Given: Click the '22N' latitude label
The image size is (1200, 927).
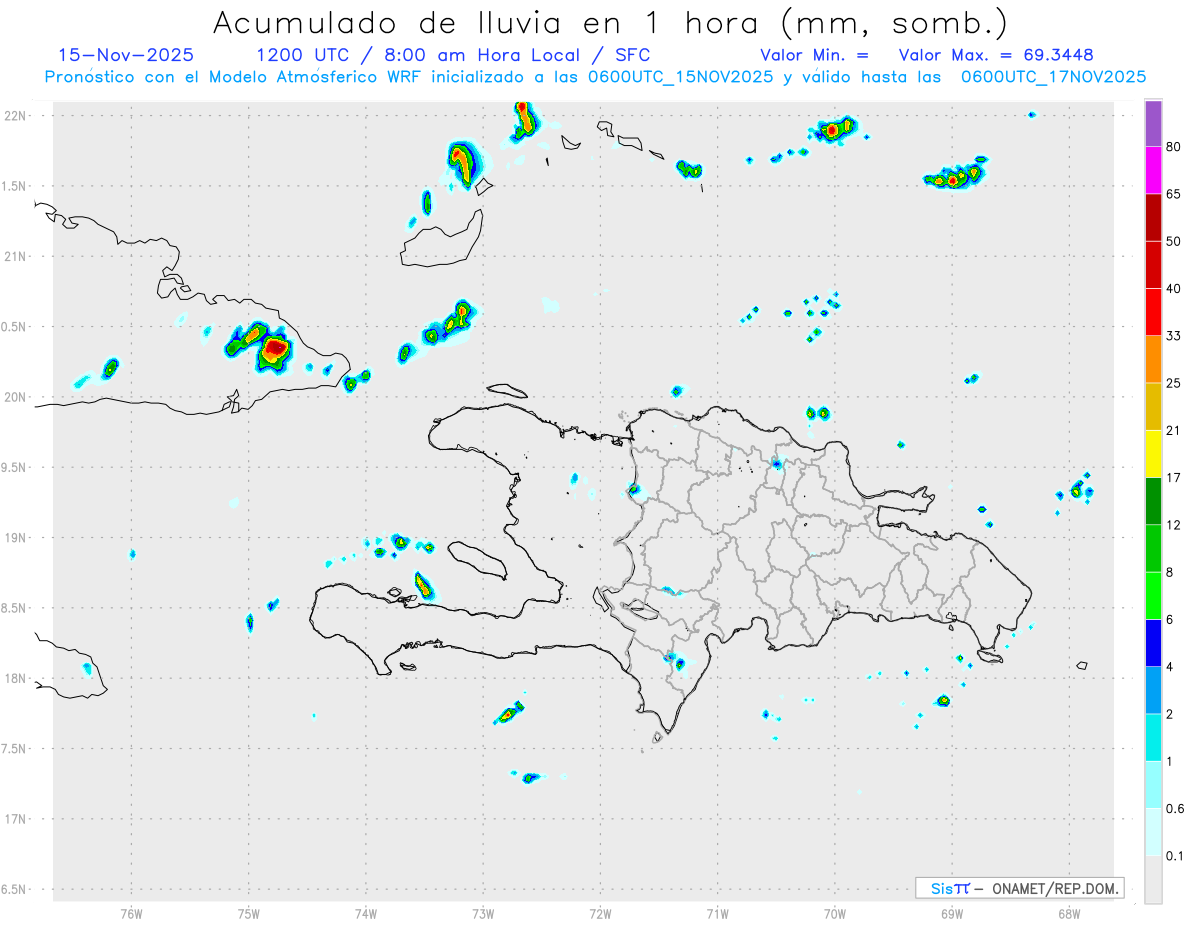Looking at the screenshot, I should [x=15, y=116].
